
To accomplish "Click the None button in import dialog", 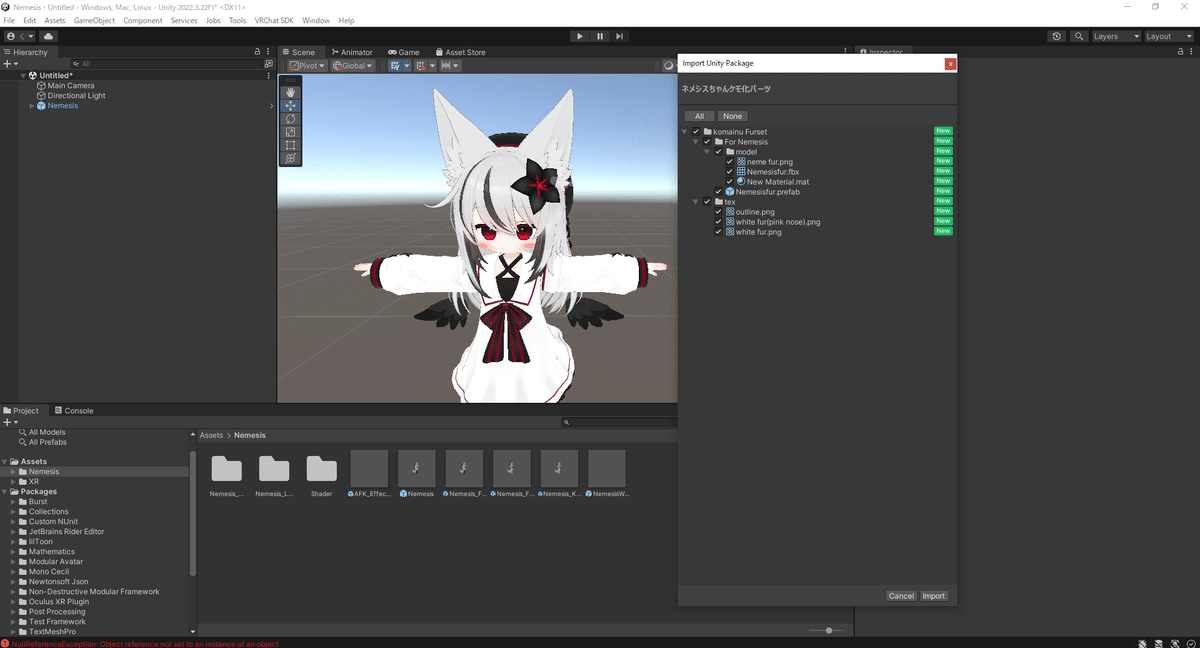I will click(733, 116).
